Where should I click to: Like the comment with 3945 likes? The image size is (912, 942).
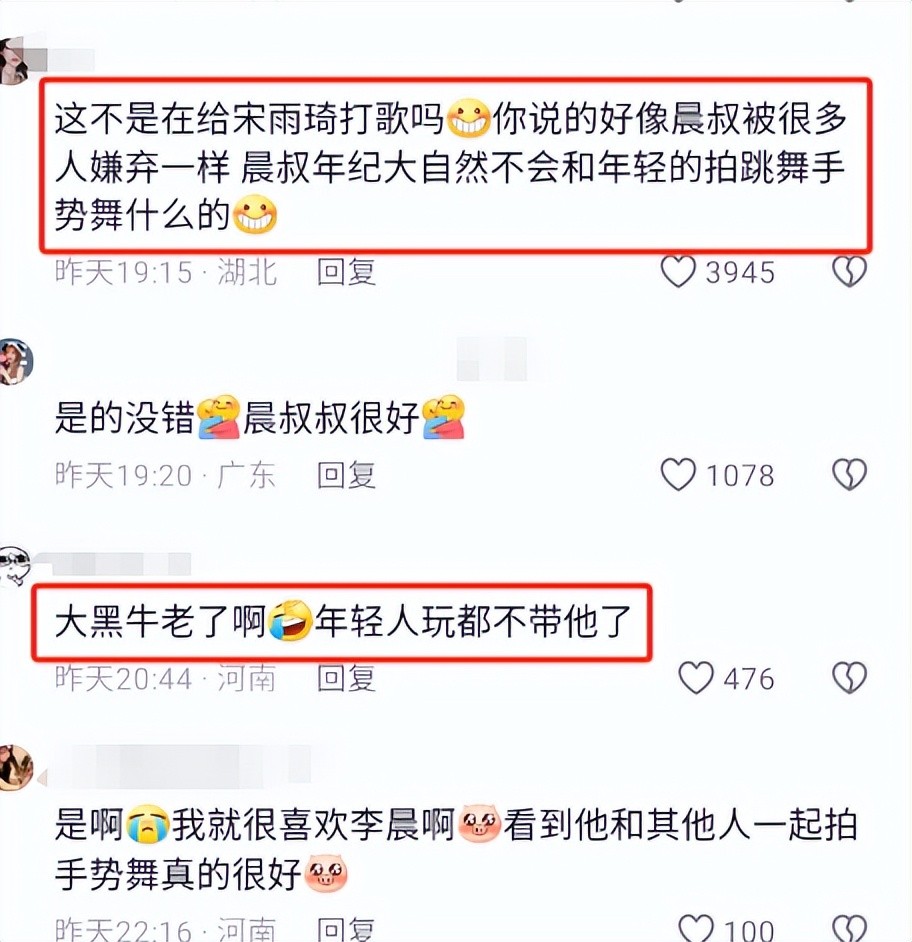[678, 272]
